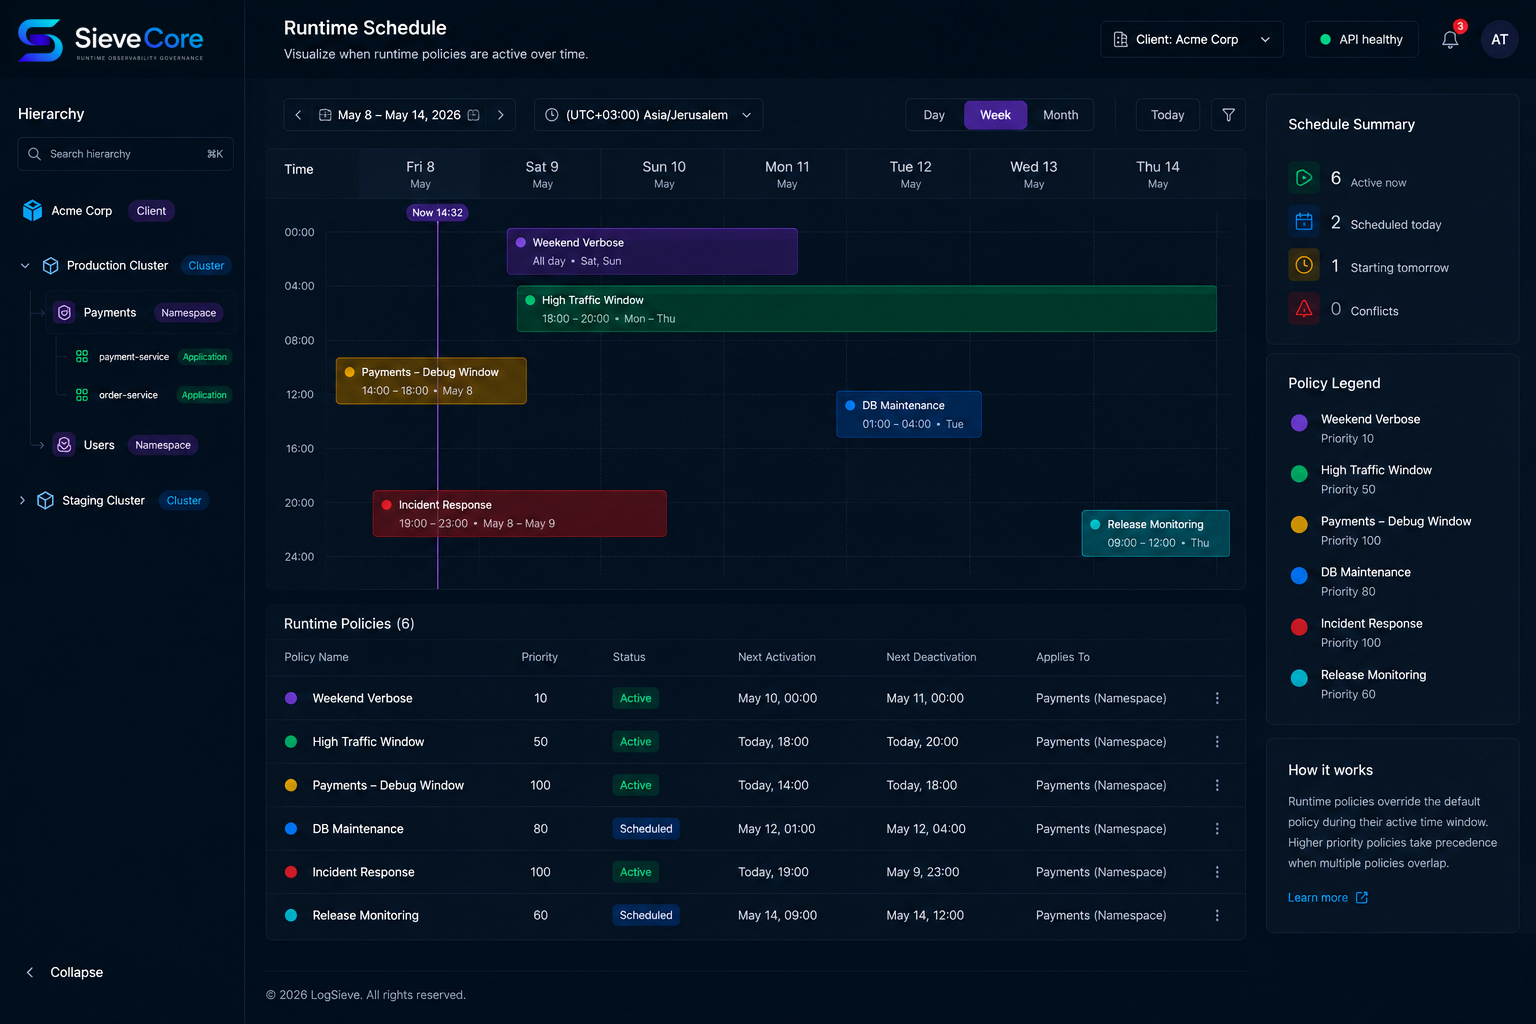
Task: Click the Release Monitoring policy name
Action: point(365,915)
